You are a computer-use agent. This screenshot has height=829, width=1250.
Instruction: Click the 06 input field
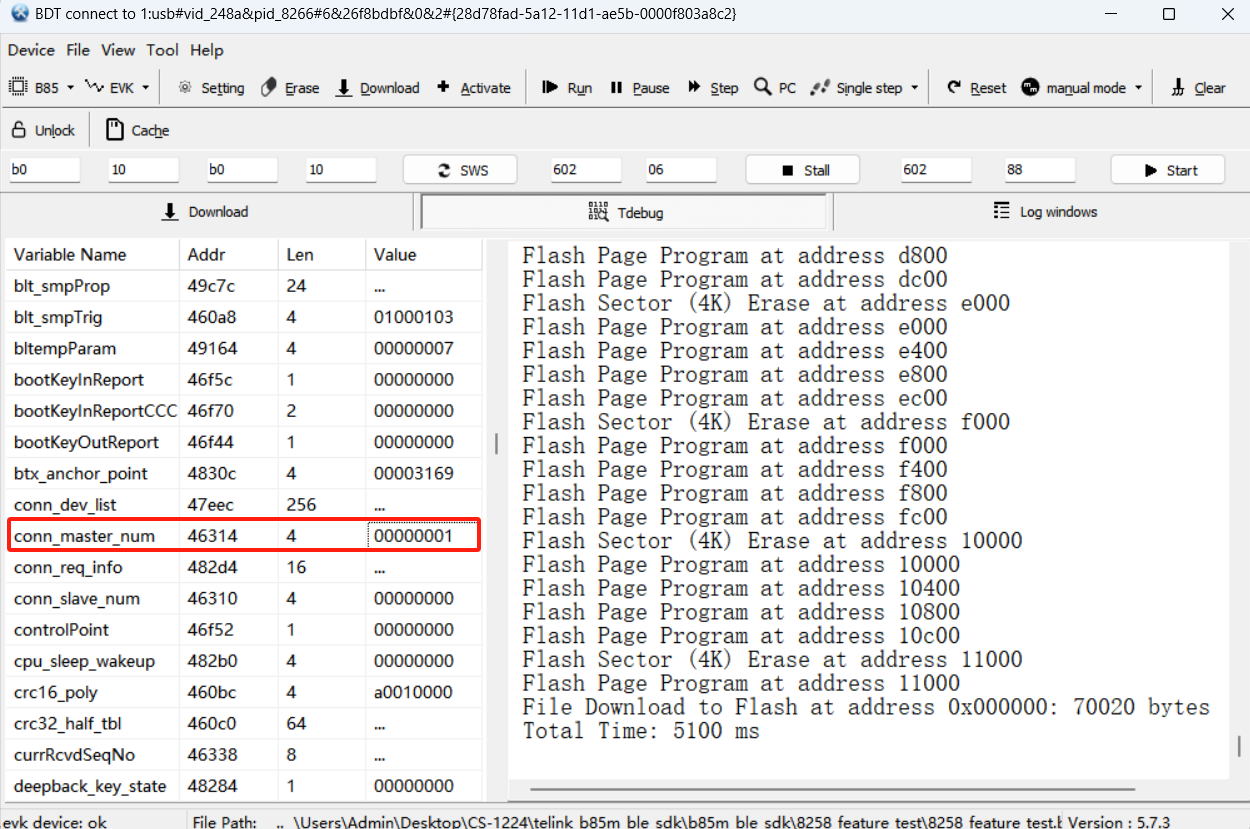[681, 170]
